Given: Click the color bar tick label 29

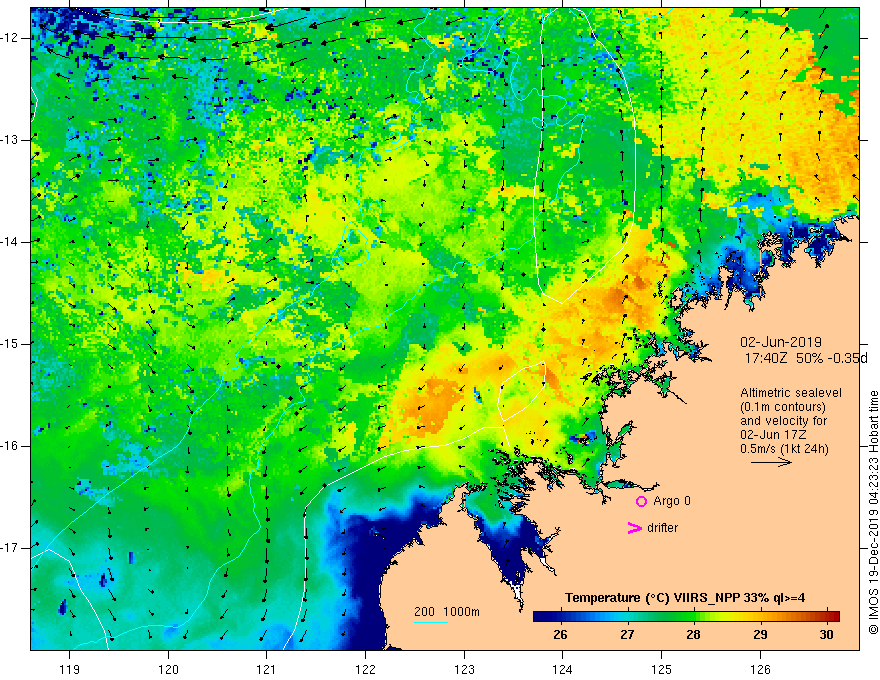Looking at the screenshot, I should (x=760, y=635).
